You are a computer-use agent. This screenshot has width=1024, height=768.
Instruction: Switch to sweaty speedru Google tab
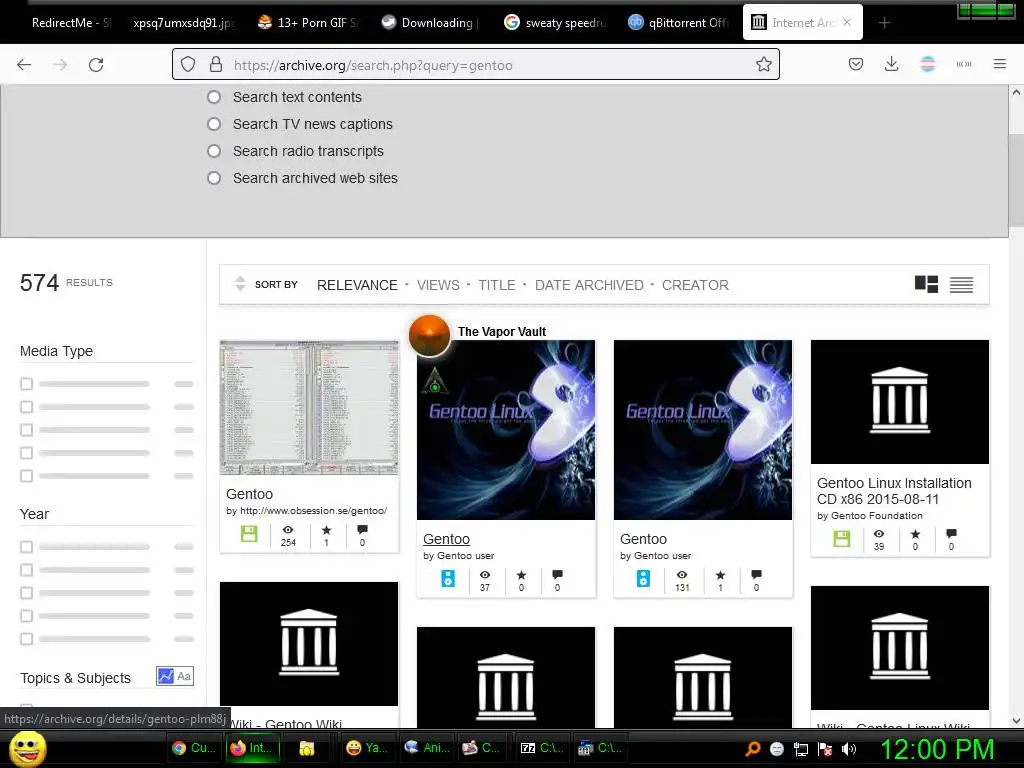[556, 23]
